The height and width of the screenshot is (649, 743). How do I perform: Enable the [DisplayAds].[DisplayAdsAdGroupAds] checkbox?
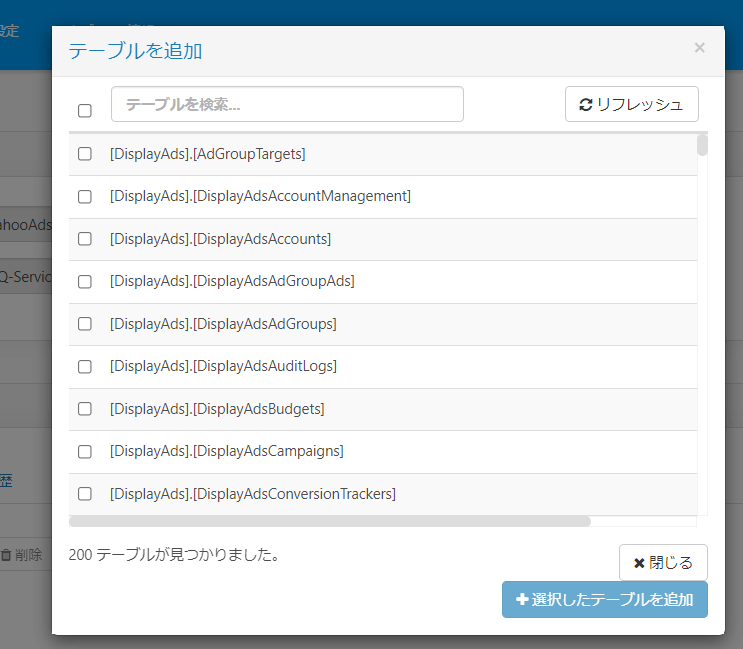85,281
